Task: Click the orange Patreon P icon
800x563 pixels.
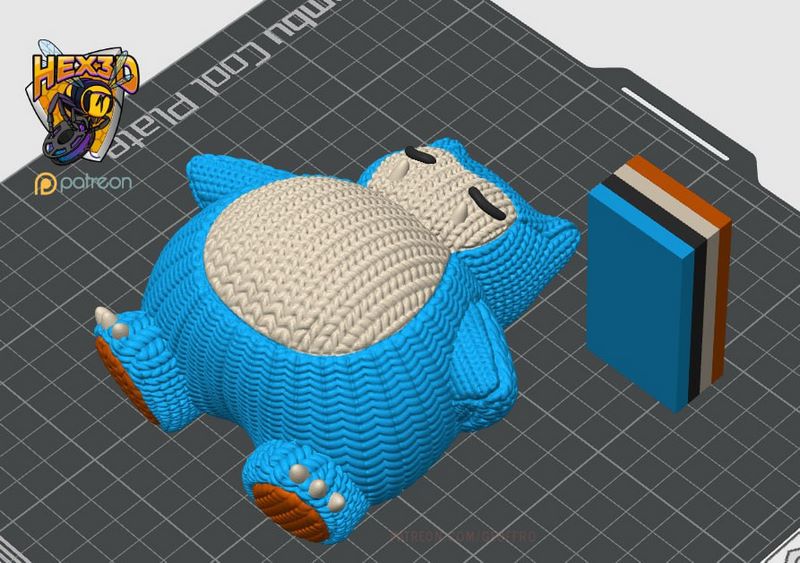Action: (x=44, y=185)
